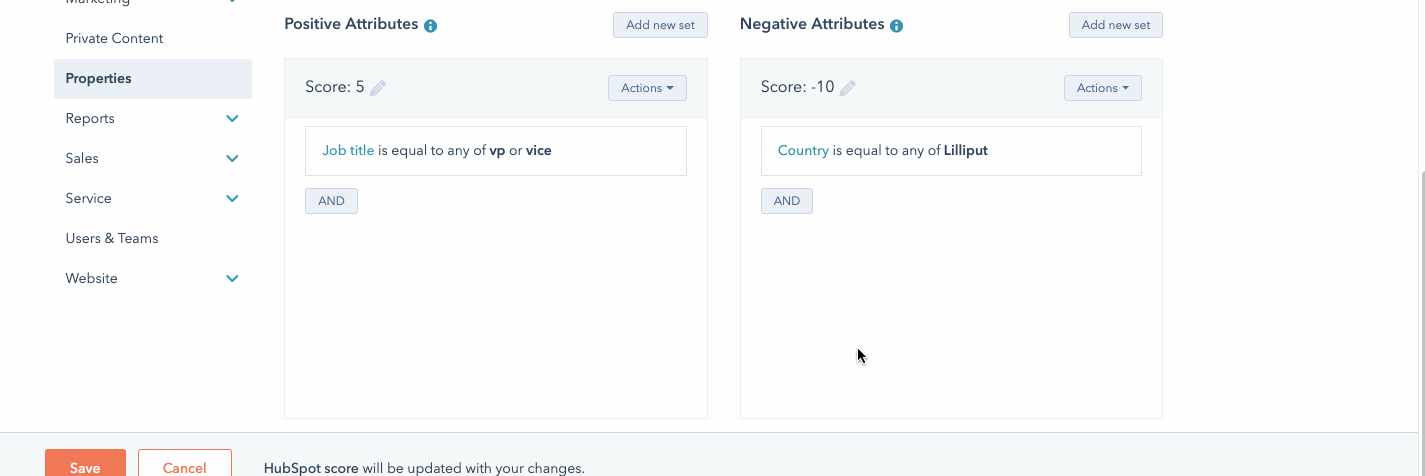Click info icon next to Positive Attributes

coord(430,26)
